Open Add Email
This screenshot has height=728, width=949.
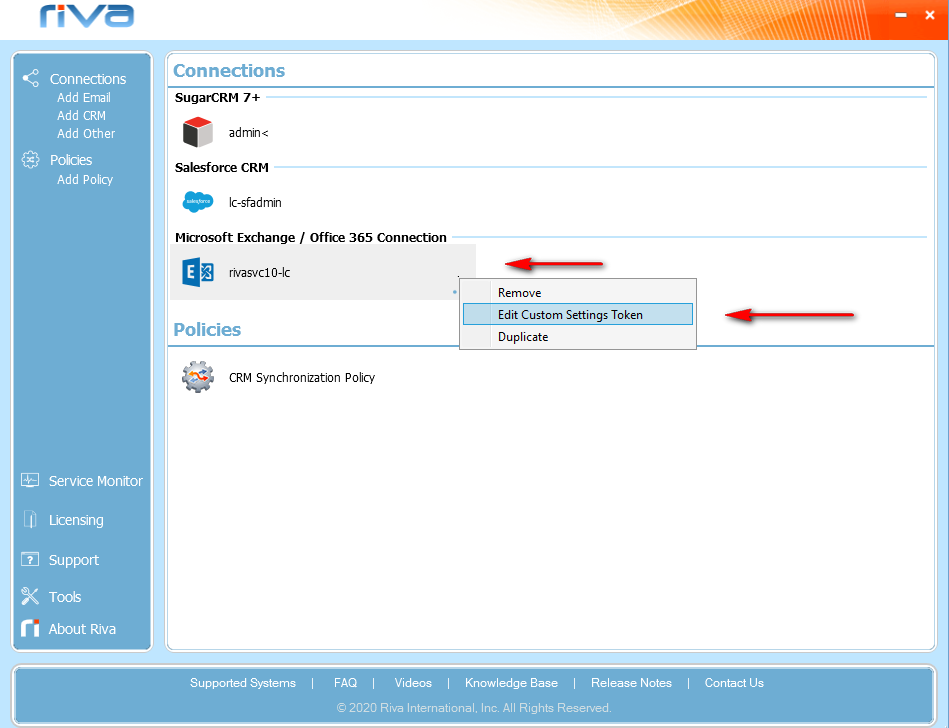click(x=83, y=97)
